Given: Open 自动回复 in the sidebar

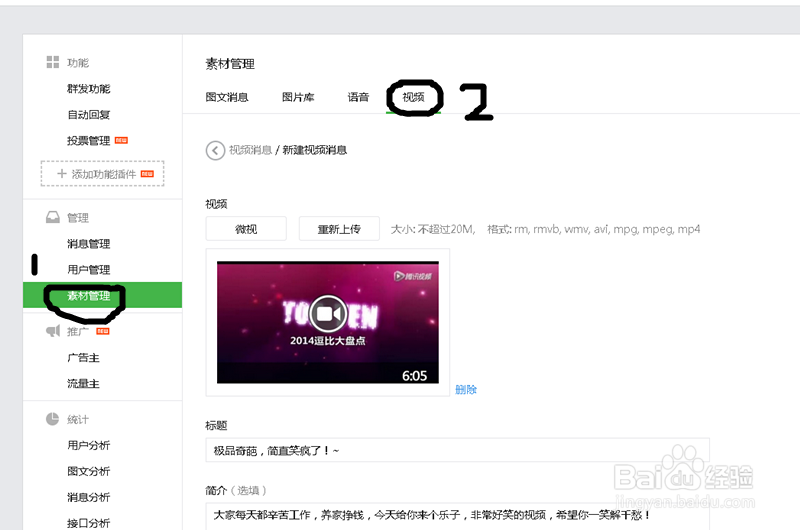Looking at the screenshot, I should (89, 115).
